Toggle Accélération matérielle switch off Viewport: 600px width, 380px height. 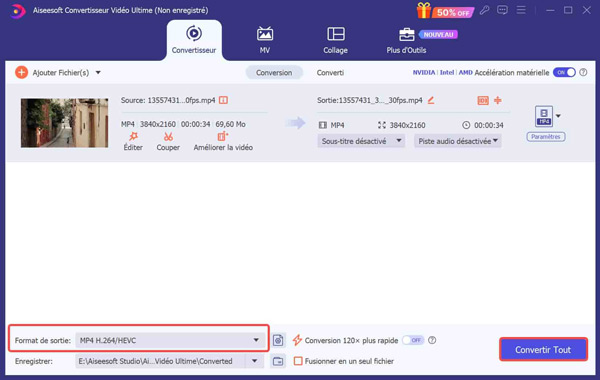[x=564, y=72]
